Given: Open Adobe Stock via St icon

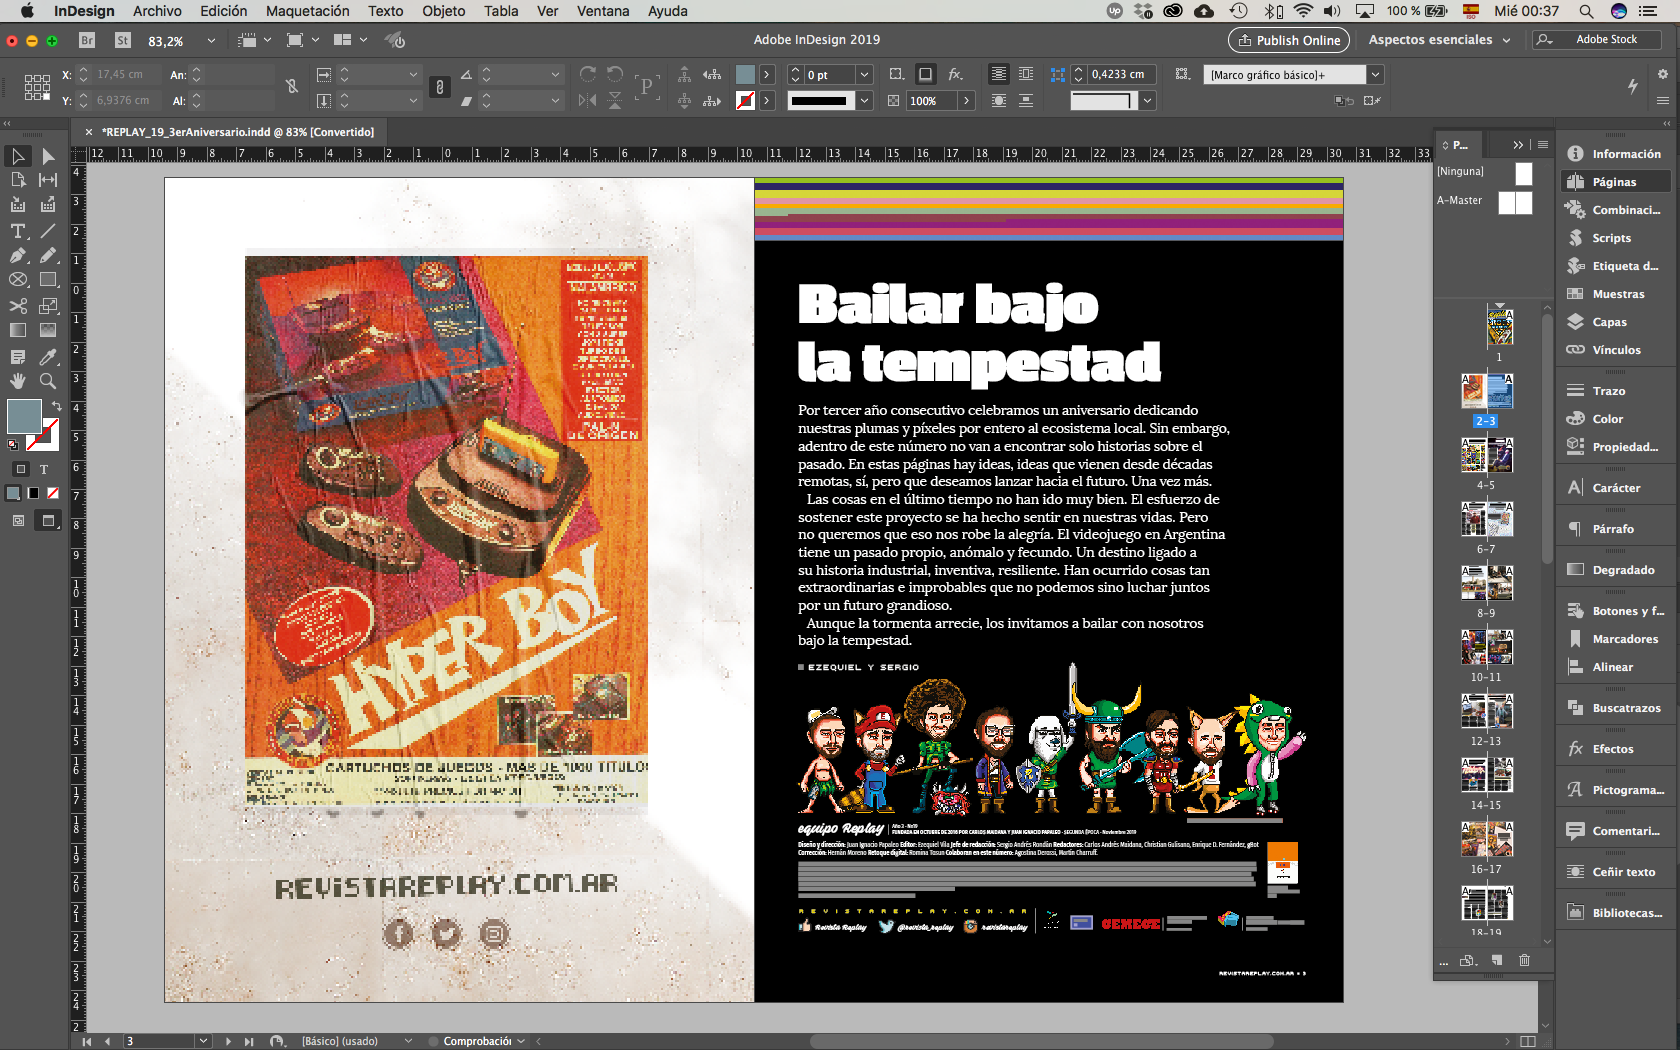Looking at the screenshot, I should pos(123,40).
